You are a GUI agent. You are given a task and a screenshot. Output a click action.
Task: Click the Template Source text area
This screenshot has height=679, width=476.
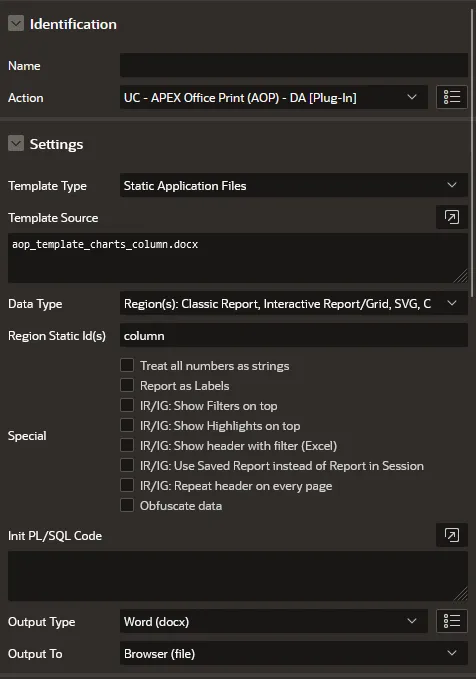[238, 258]
